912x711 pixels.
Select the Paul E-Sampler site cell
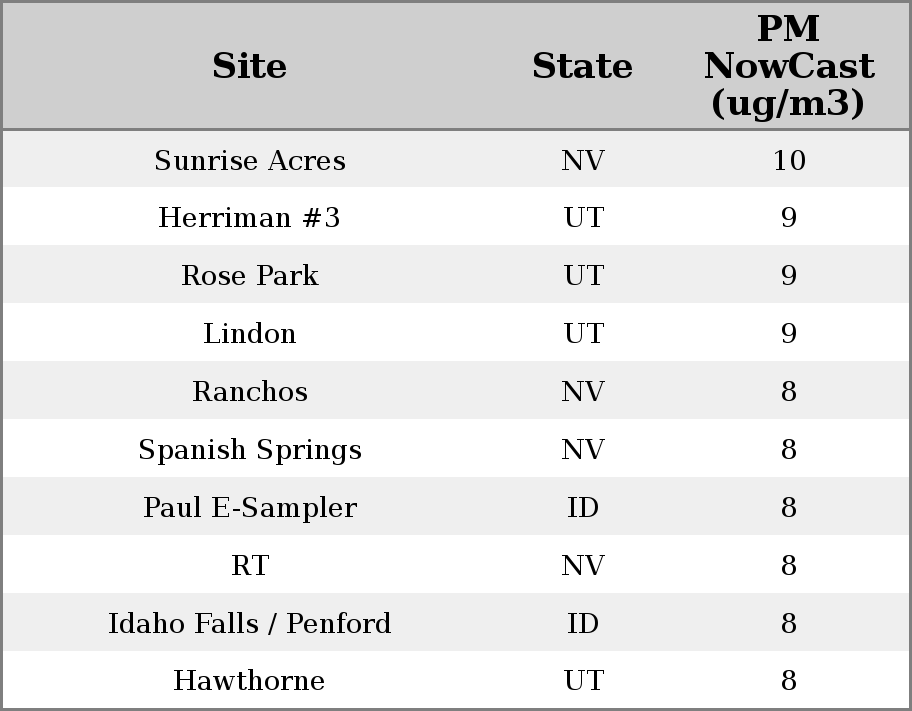click(x=250, y=507)
